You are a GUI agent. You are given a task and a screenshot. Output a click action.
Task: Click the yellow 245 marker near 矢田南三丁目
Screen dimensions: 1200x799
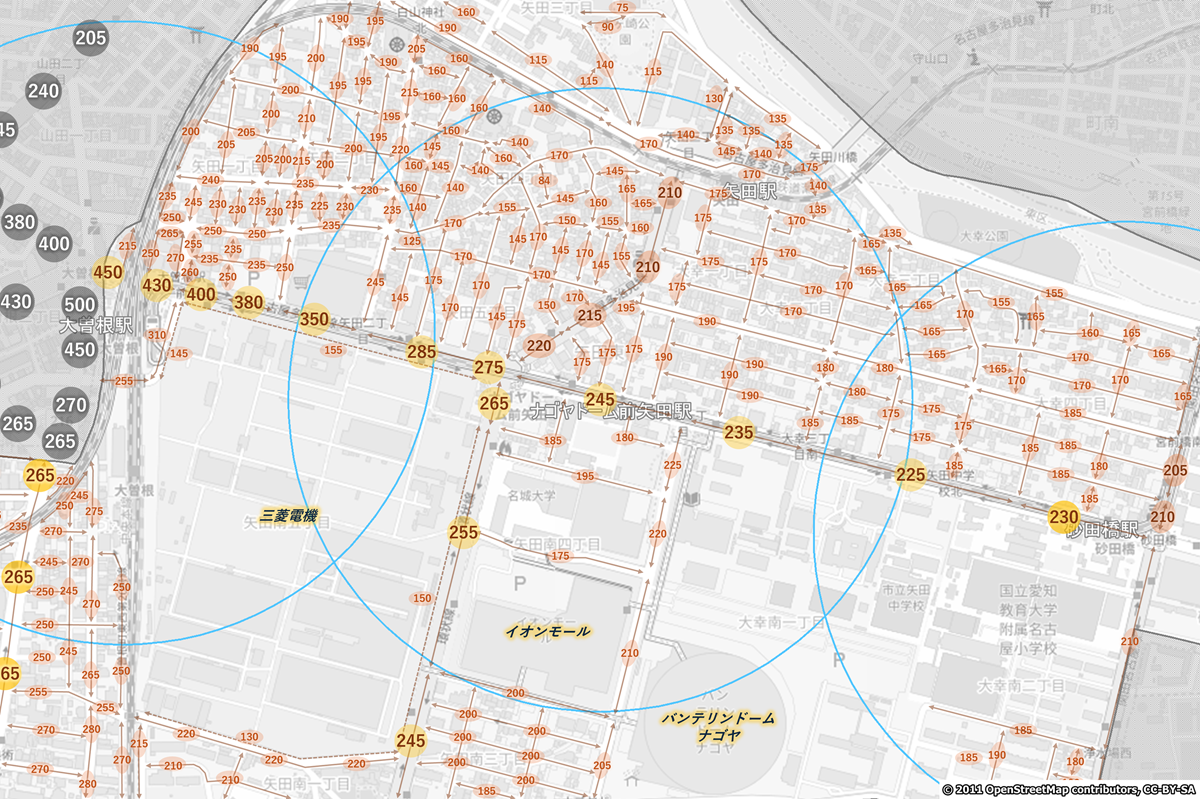coord(411,741)
